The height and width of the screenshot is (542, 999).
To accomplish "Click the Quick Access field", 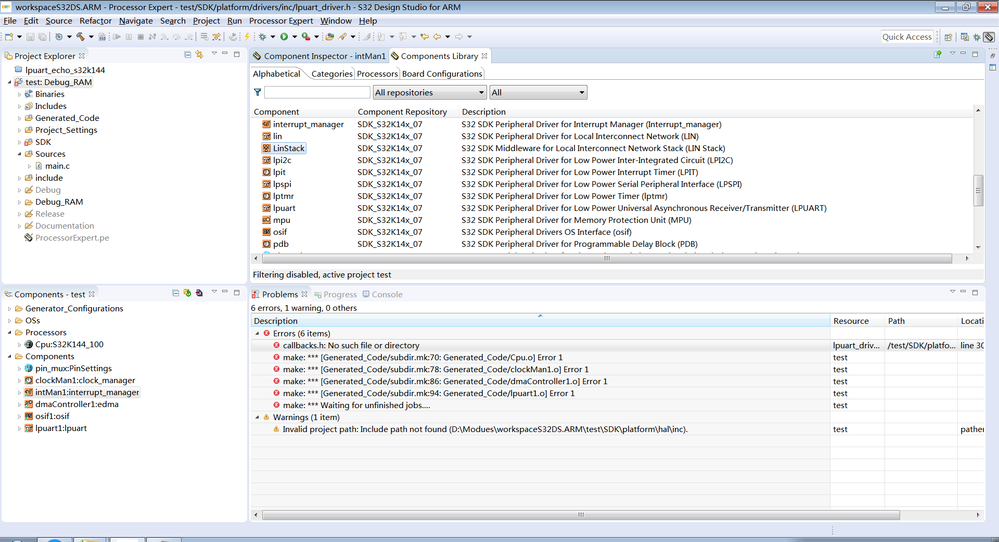I will pos(907,37).
